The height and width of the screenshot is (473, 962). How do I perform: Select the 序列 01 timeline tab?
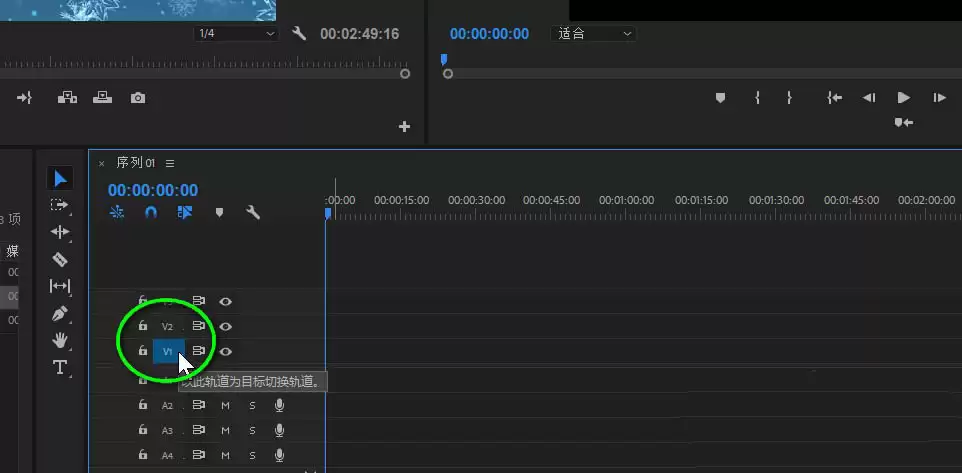136,163
